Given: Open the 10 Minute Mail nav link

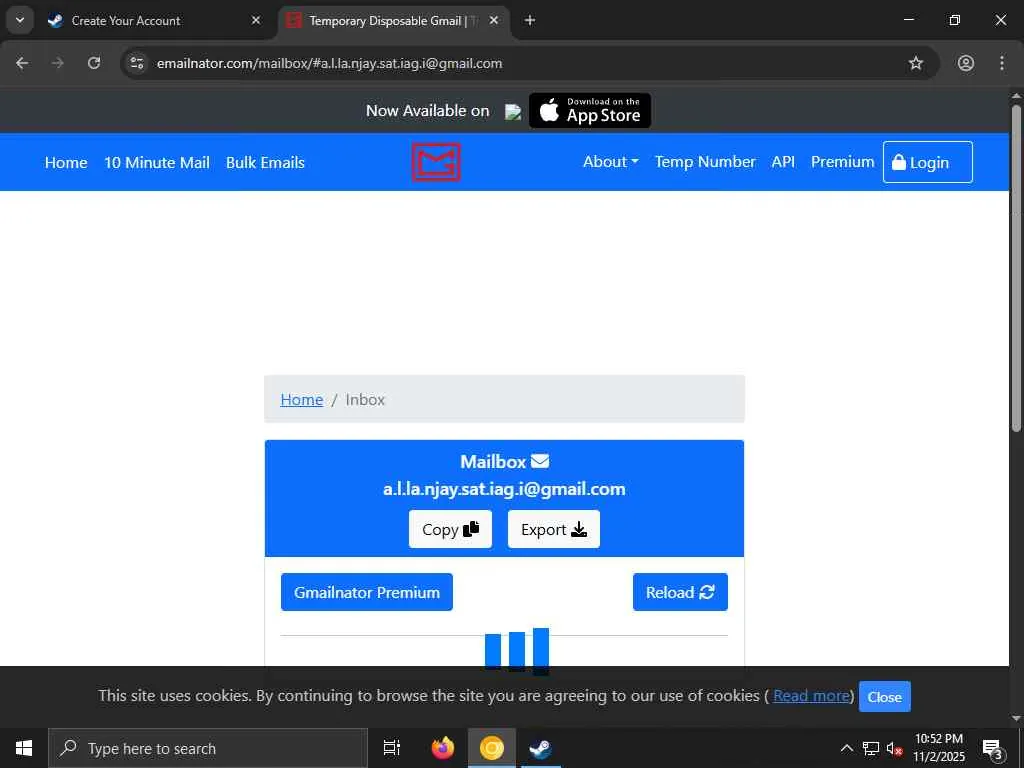Looking at the screenshot, I should coord(157,163).
